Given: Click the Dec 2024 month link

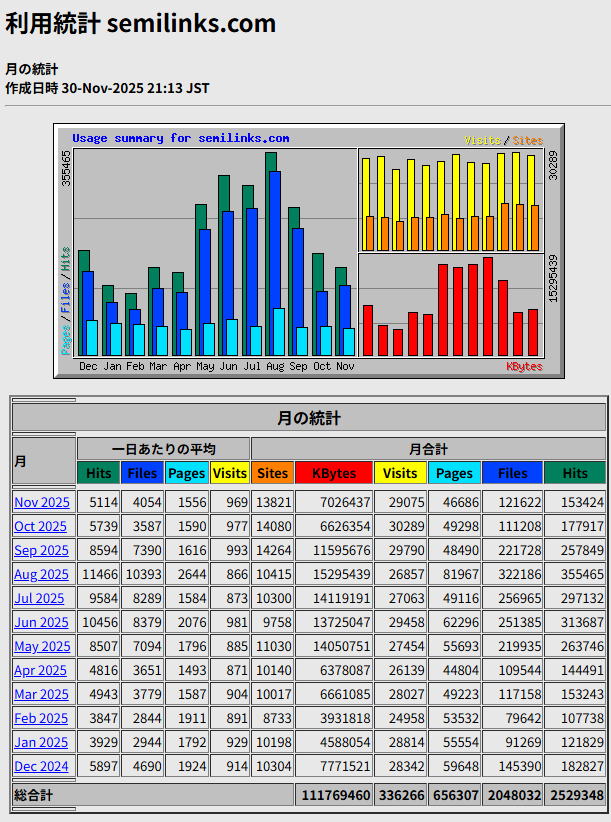Looking at the screenshot, I should [41, 766].
